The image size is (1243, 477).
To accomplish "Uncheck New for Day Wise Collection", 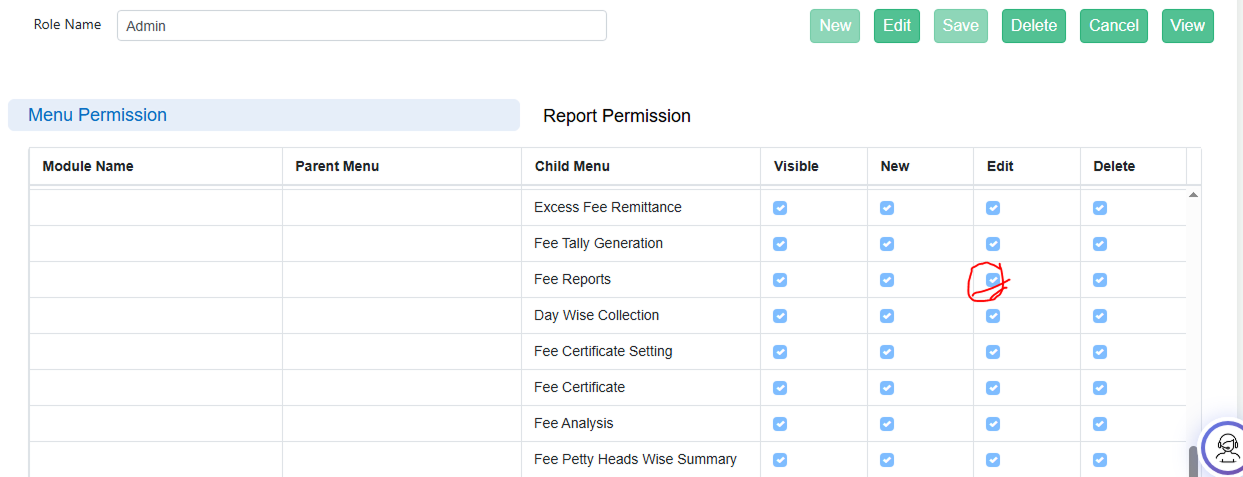I will coord(887,316).
